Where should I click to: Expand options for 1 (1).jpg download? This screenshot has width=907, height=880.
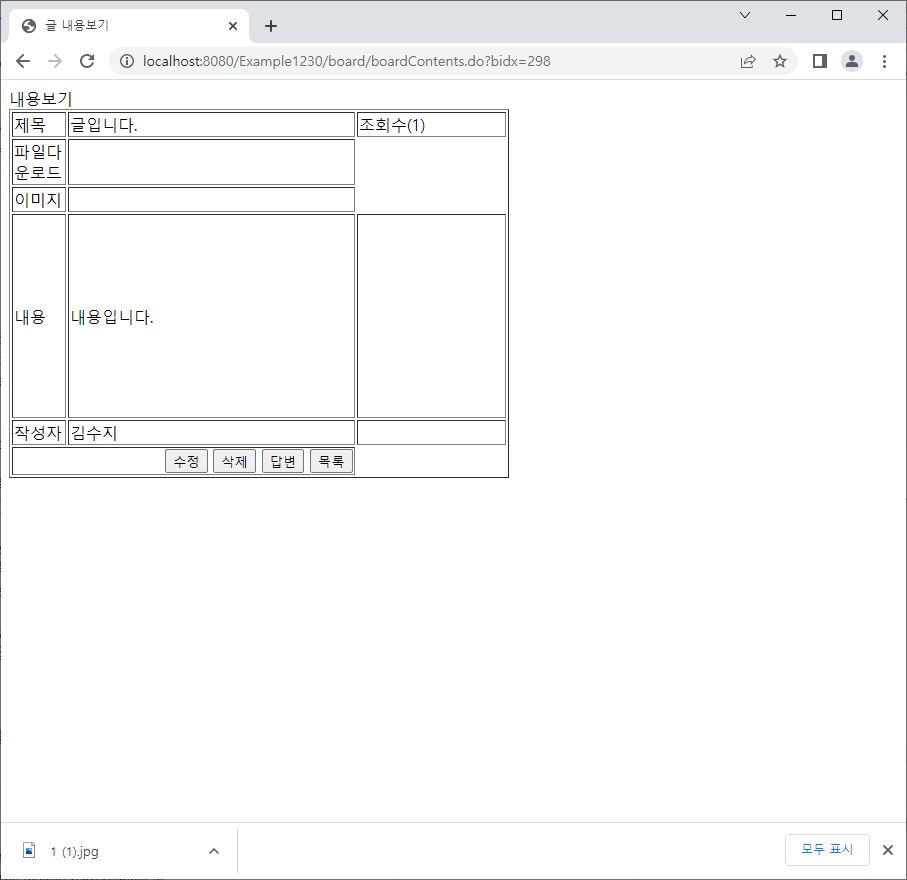[214, 851]
